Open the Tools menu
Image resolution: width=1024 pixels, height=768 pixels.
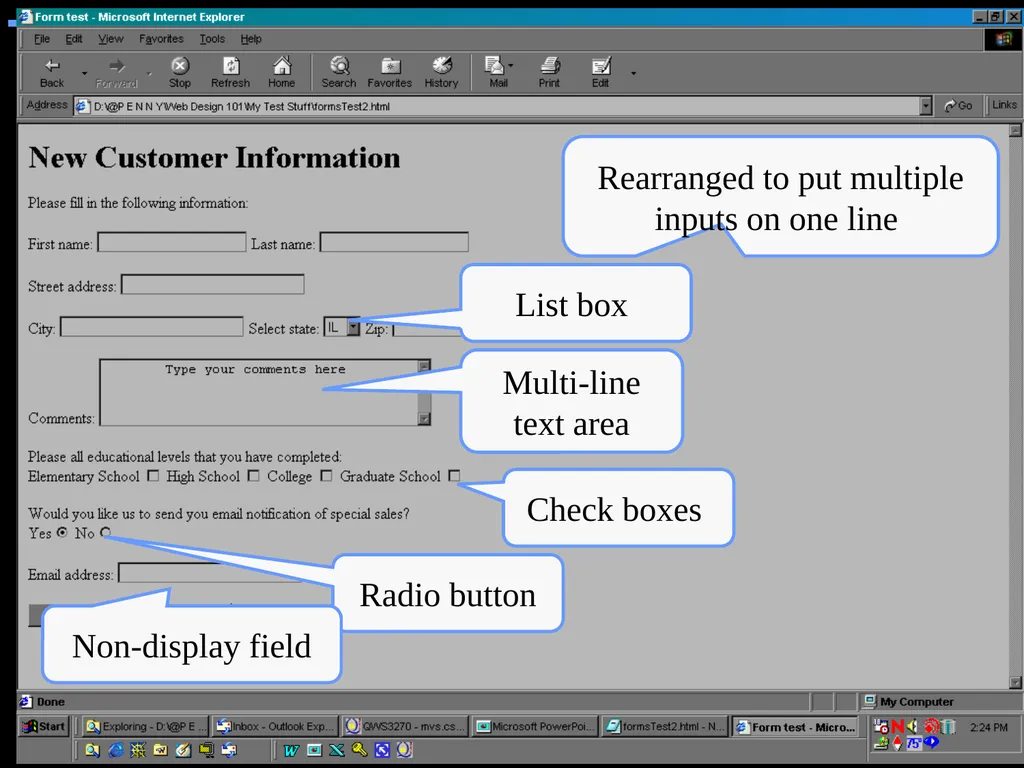click(x=212, y=39)
